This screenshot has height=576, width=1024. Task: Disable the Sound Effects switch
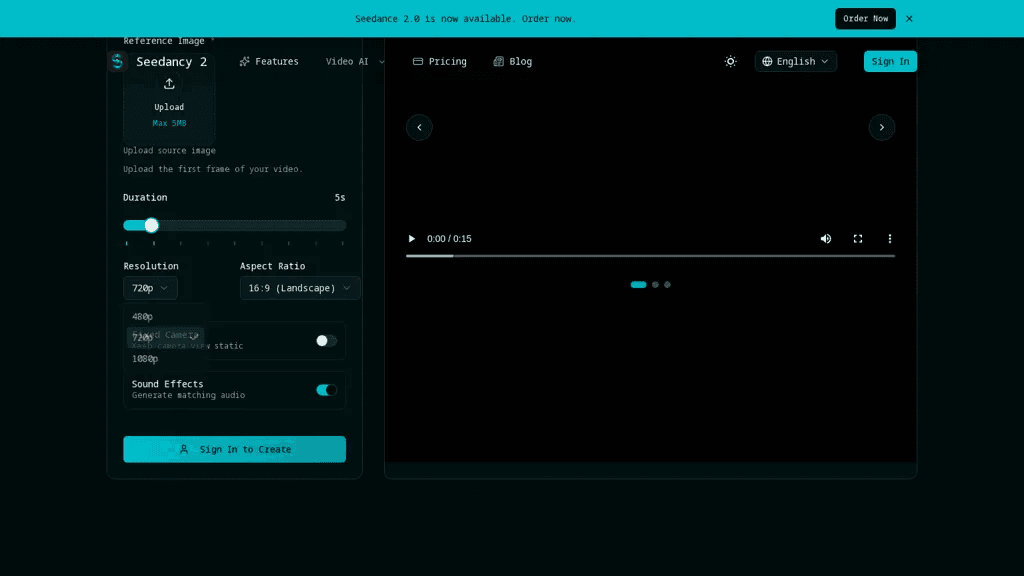coord(327,390)
